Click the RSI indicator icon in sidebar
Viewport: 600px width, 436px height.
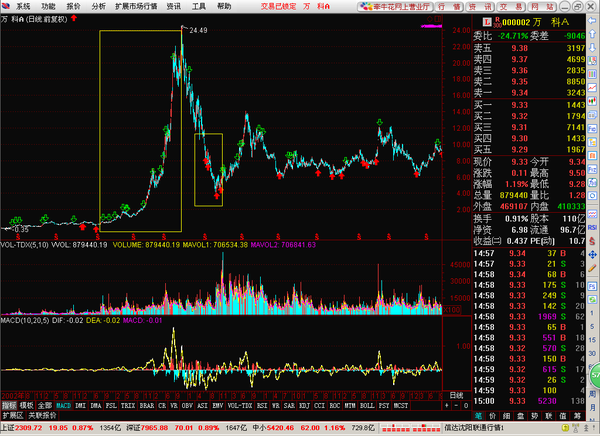point(592,227)
